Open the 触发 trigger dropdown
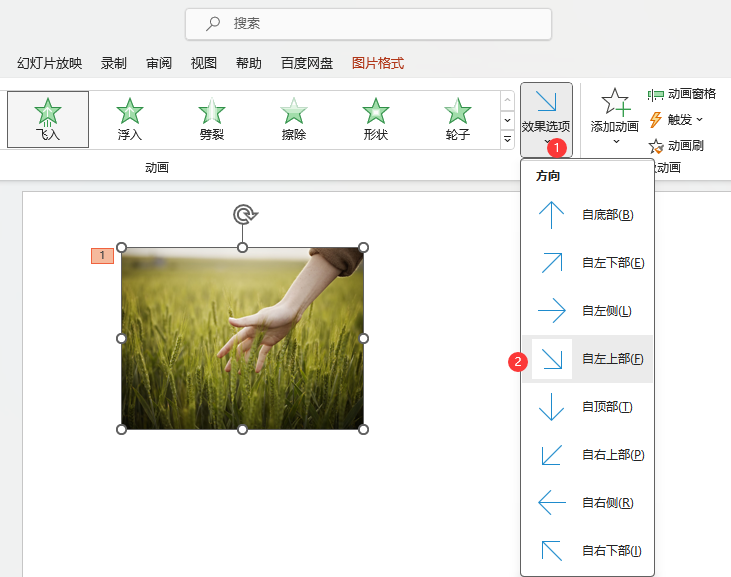The image size is (731, 577). tap(676, 120)
